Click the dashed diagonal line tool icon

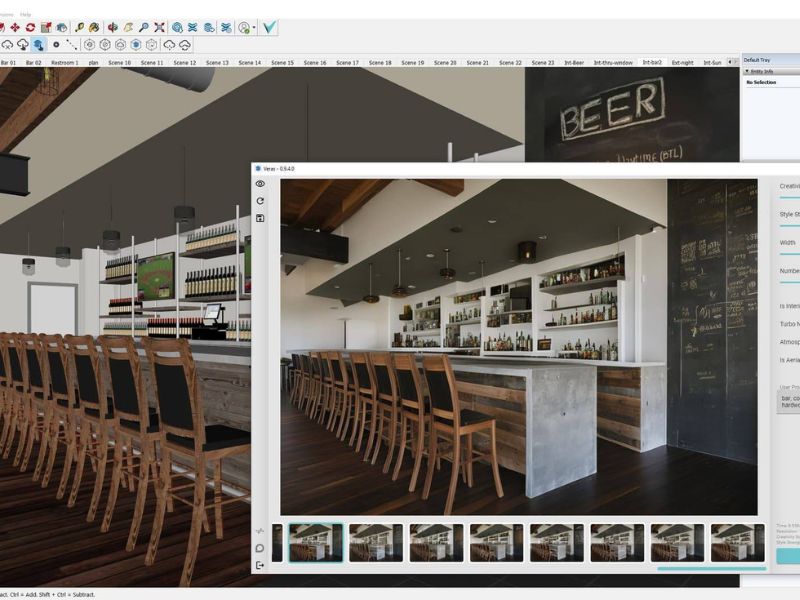(71, 45)
